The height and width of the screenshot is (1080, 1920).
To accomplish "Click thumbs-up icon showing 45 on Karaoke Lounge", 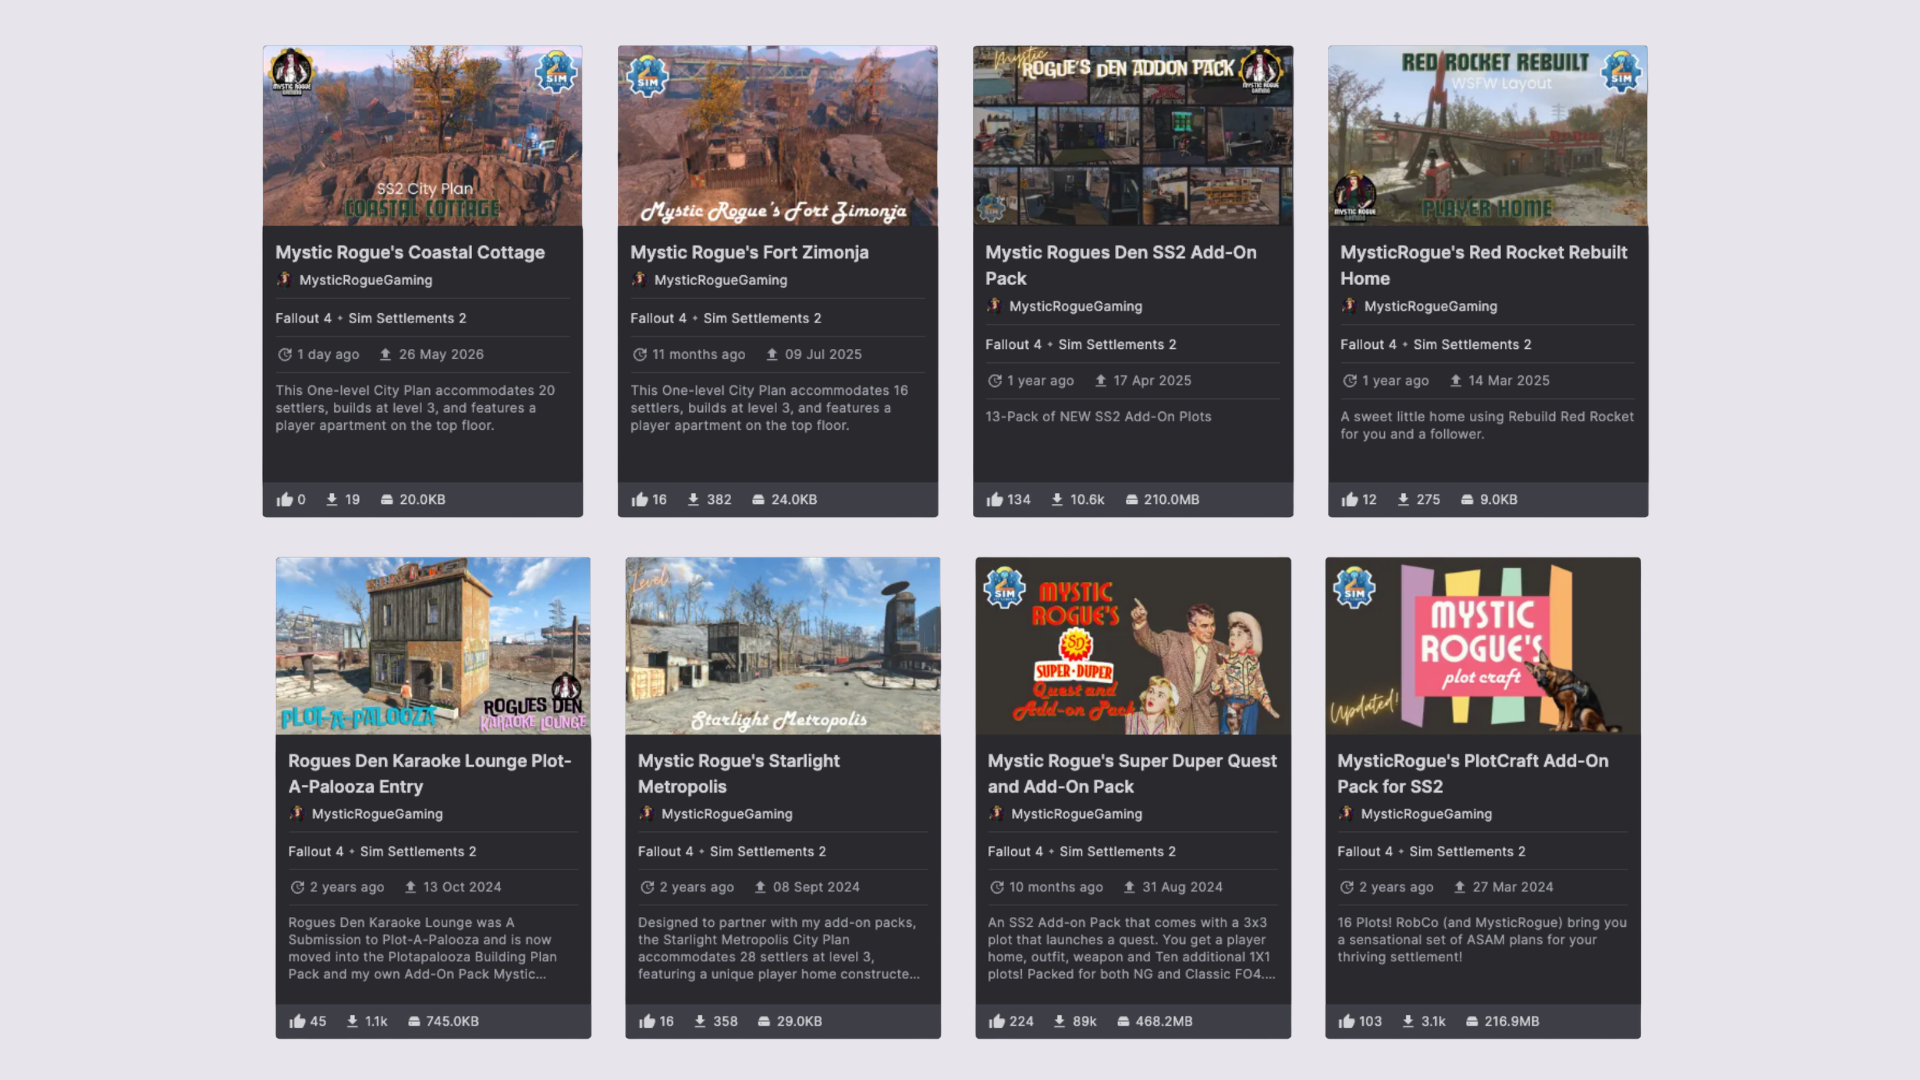I will tap(297, 1021).
